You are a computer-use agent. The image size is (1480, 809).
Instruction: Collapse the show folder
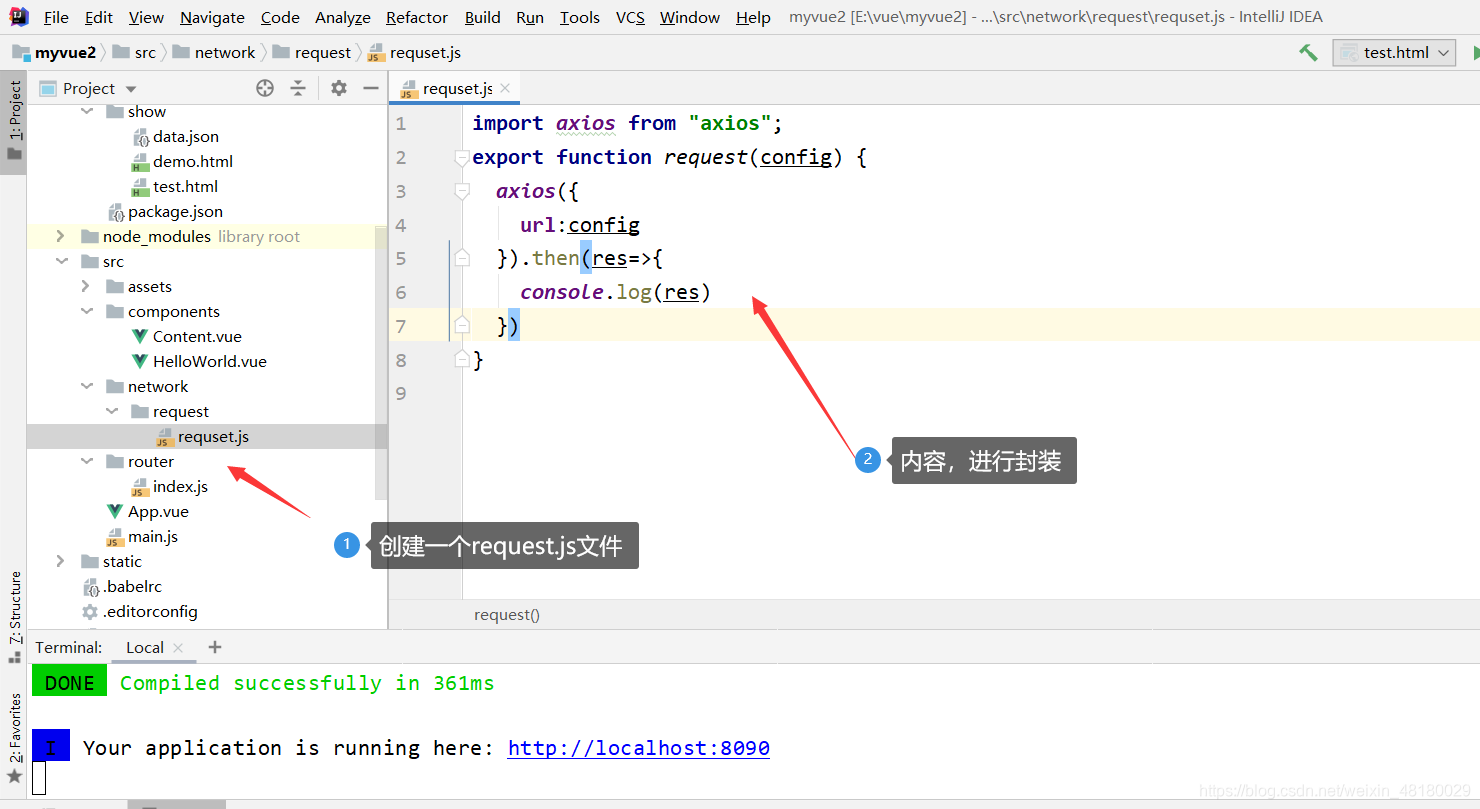[86, 112]
